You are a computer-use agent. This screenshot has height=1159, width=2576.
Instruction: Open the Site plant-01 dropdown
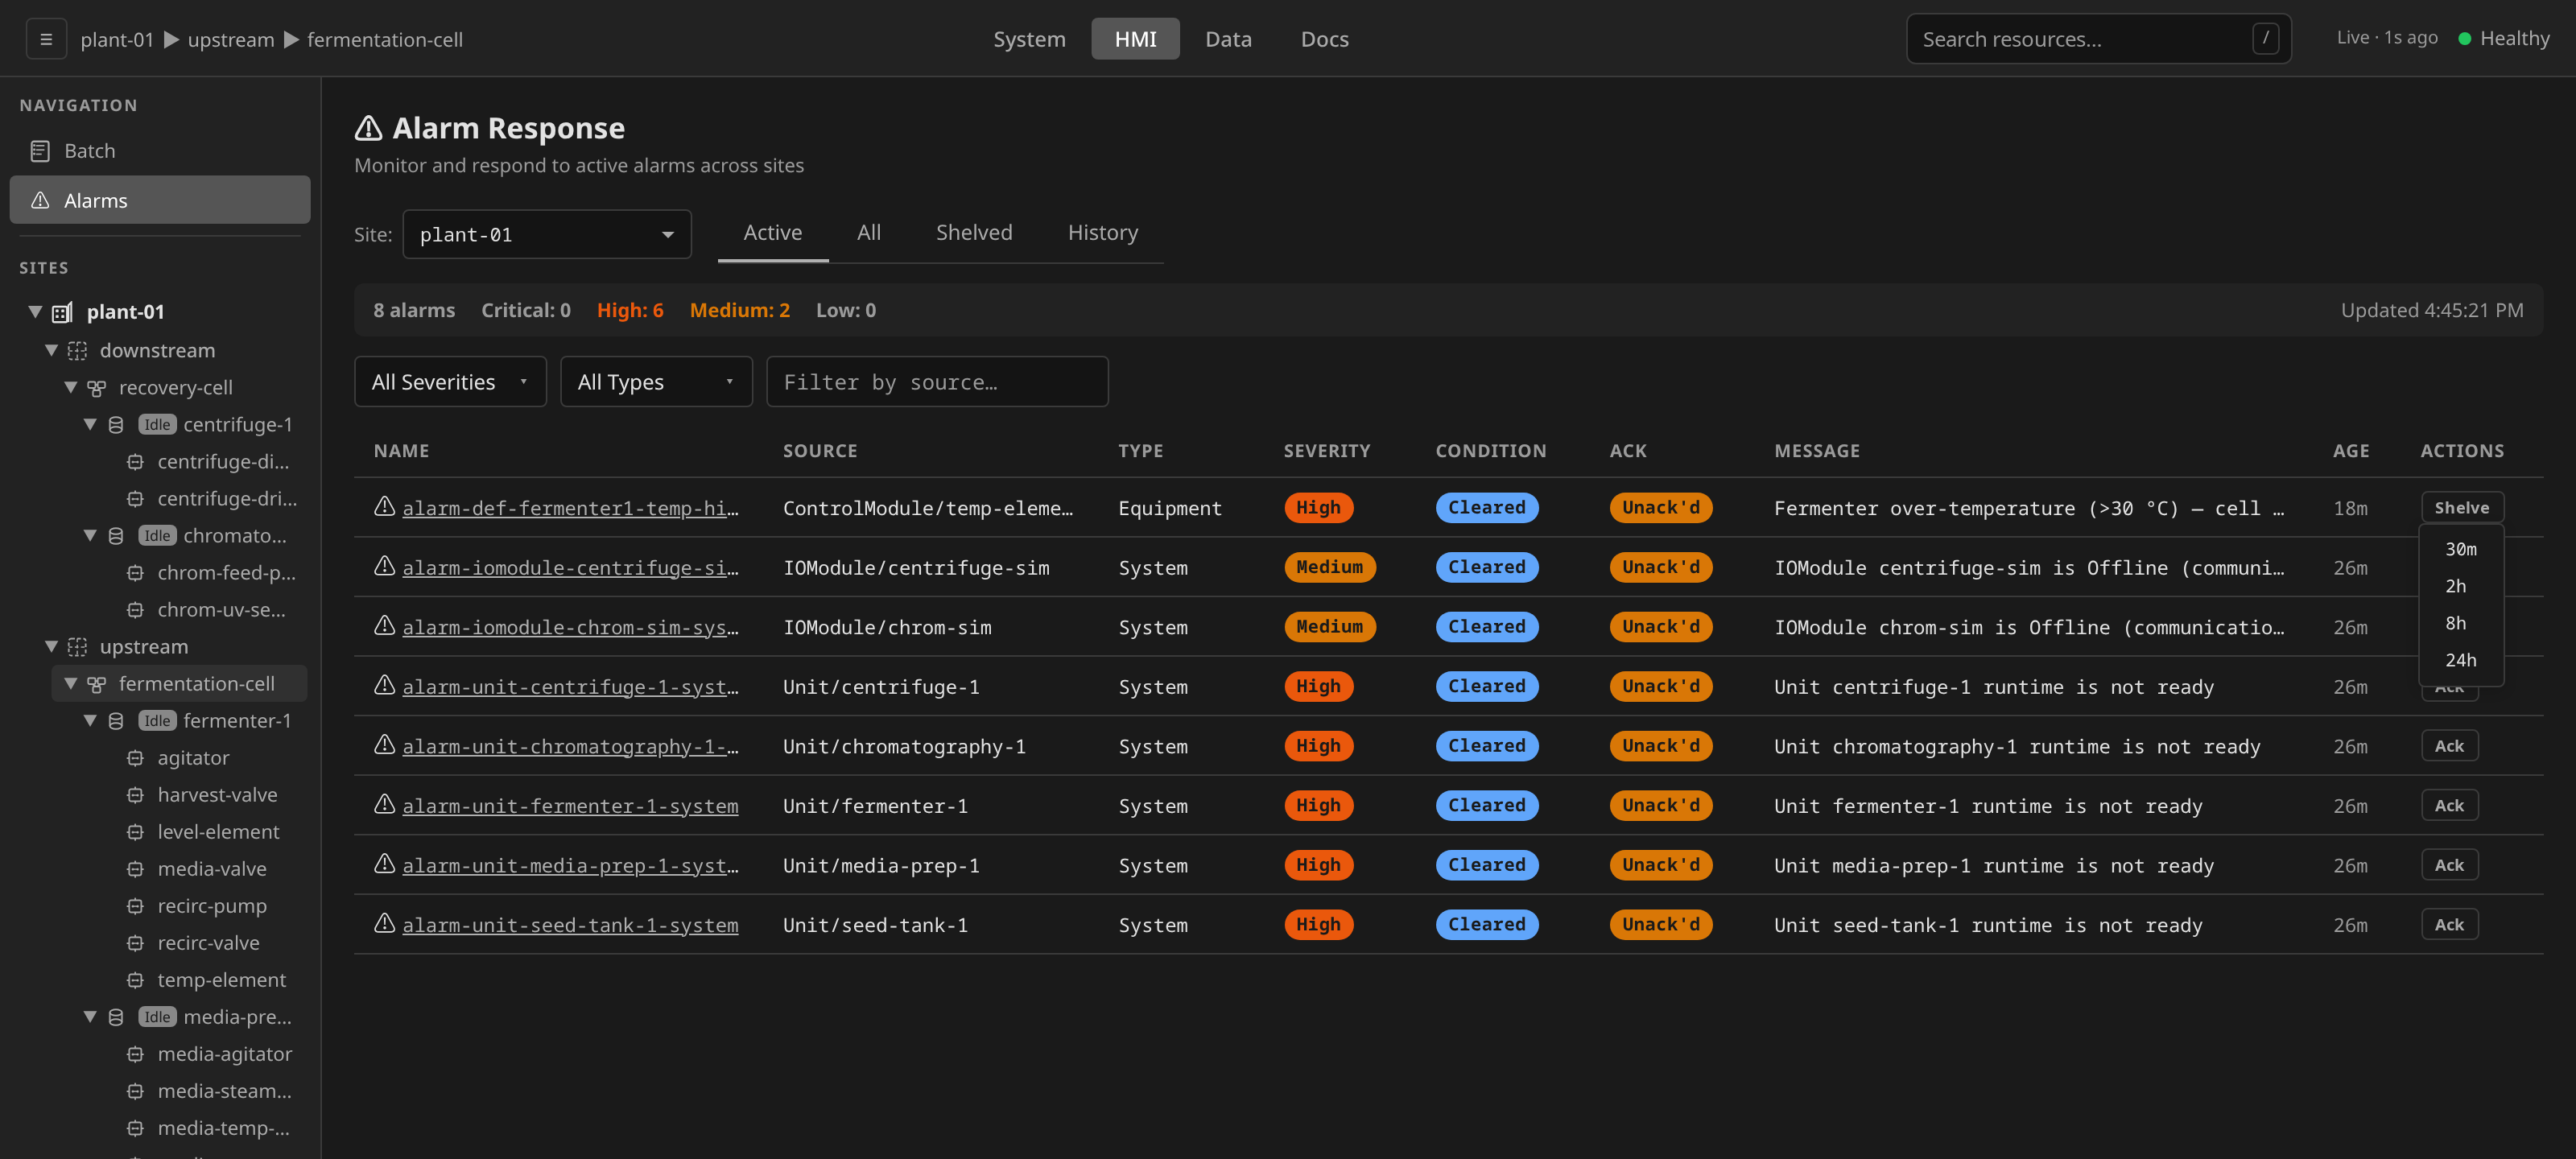pos(547,234)
